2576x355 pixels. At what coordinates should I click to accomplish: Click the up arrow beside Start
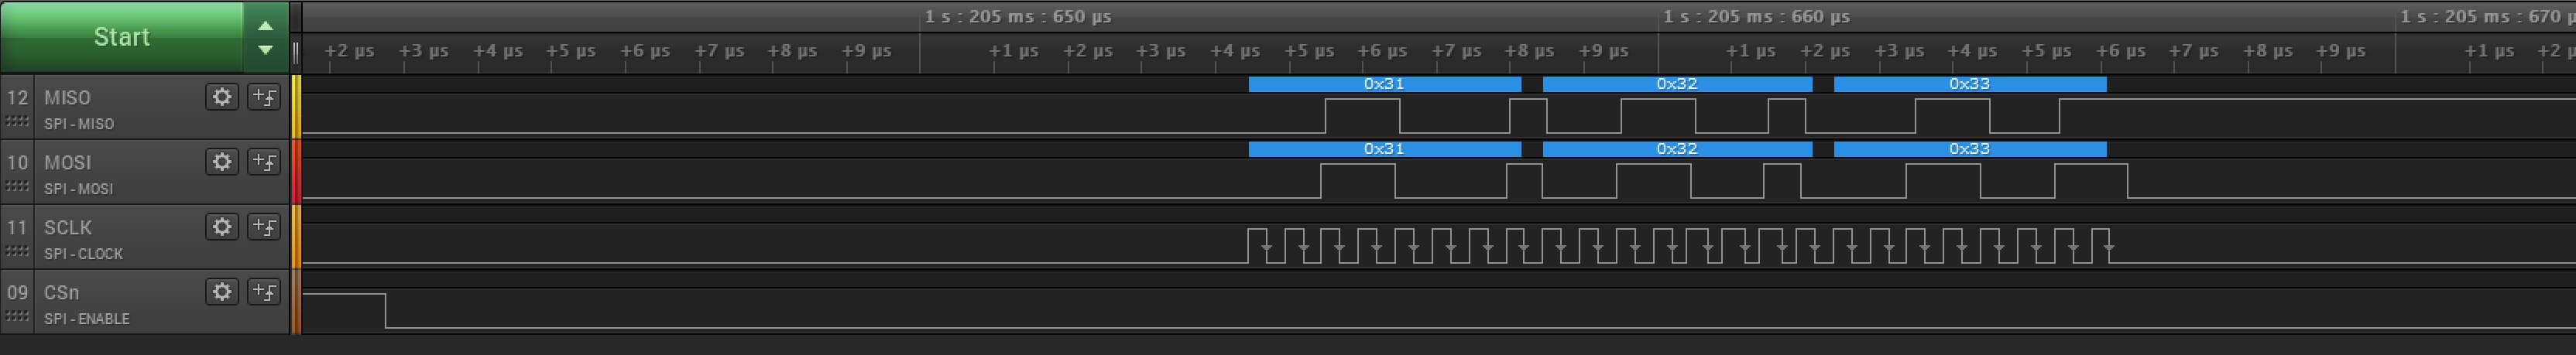point(265,25)
